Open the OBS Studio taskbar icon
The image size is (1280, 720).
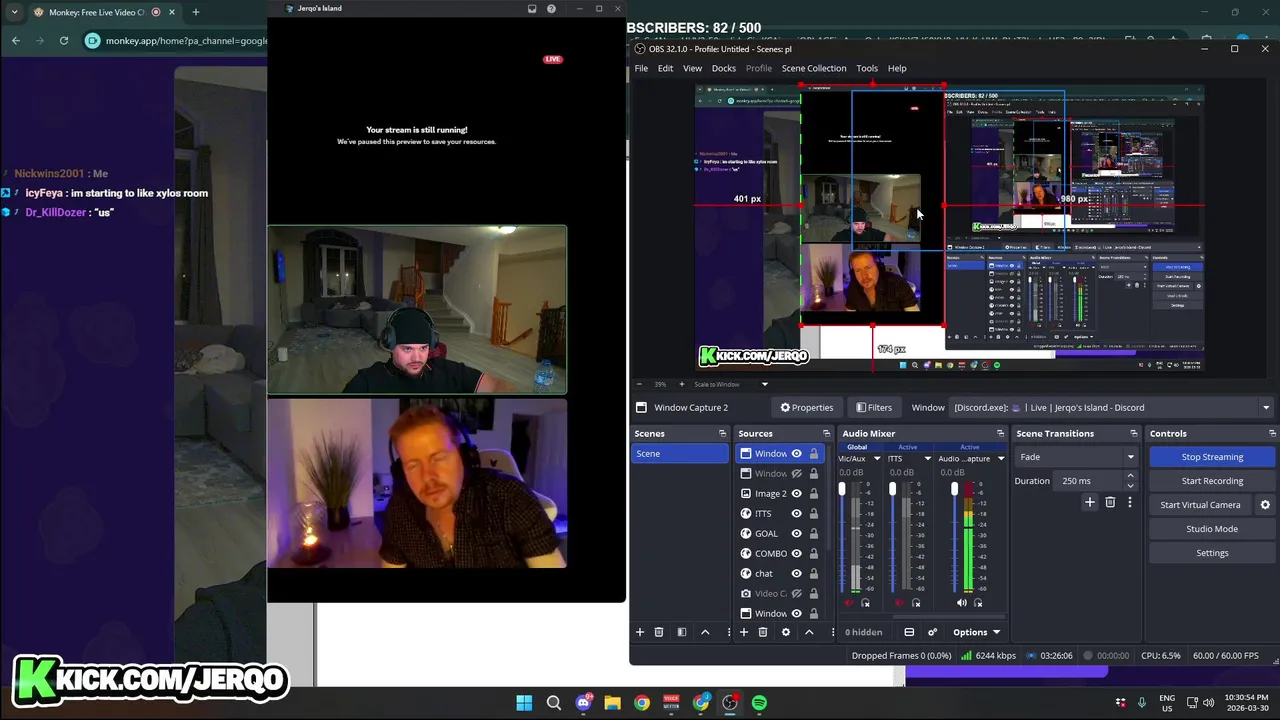(x=730, y=703)
